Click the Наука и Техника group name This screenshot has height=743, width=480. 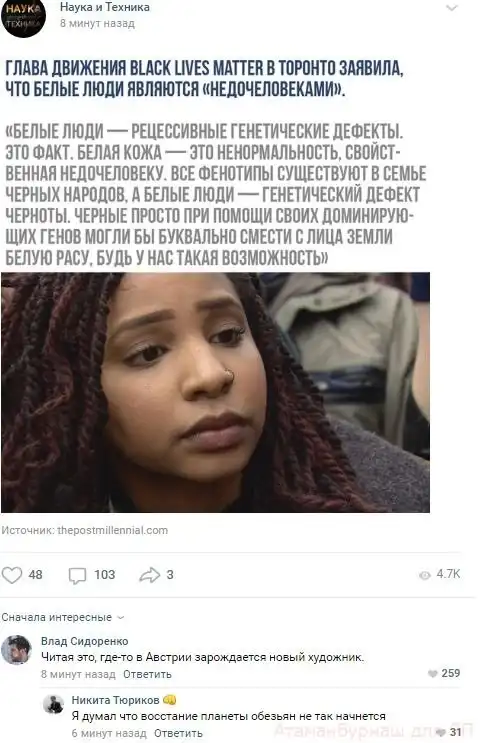tap(105, 7)
